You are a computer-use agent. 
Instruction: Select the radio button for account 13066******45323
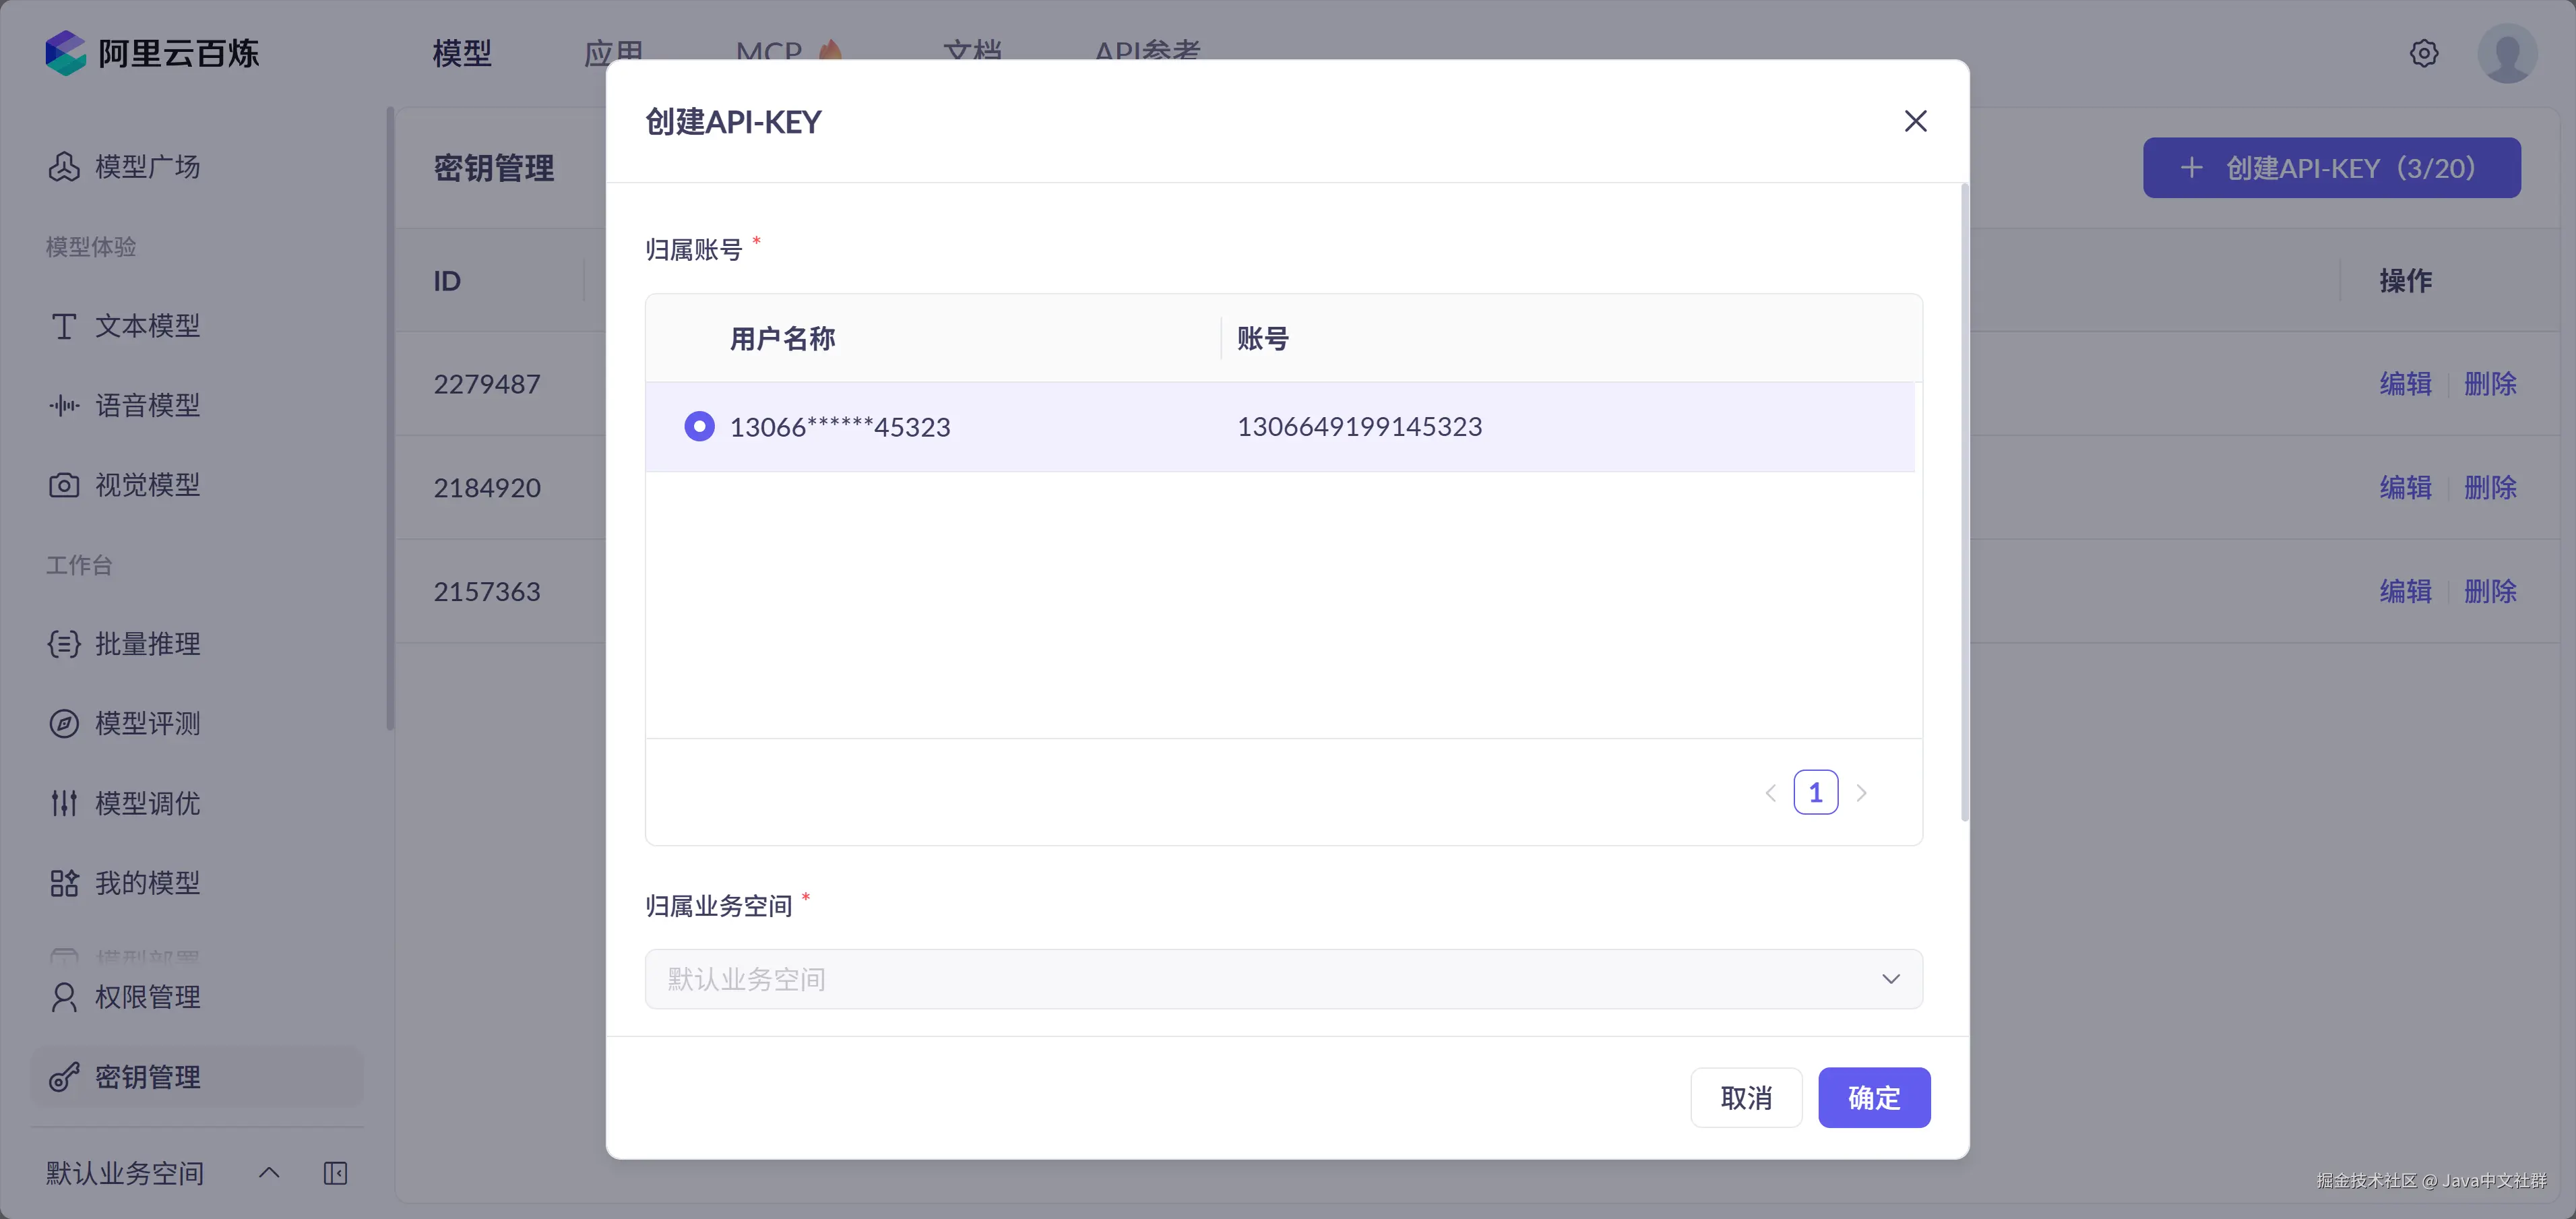point(699,427)
